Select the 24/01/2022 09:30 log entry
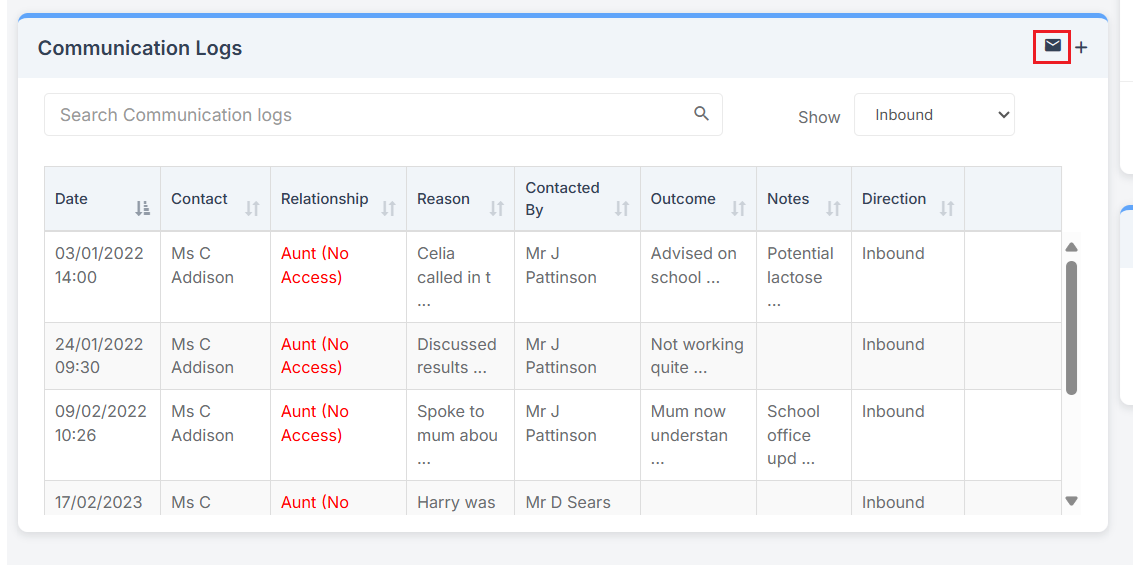The height and width of the screenshot is (565, 1137). click(553, 356)
